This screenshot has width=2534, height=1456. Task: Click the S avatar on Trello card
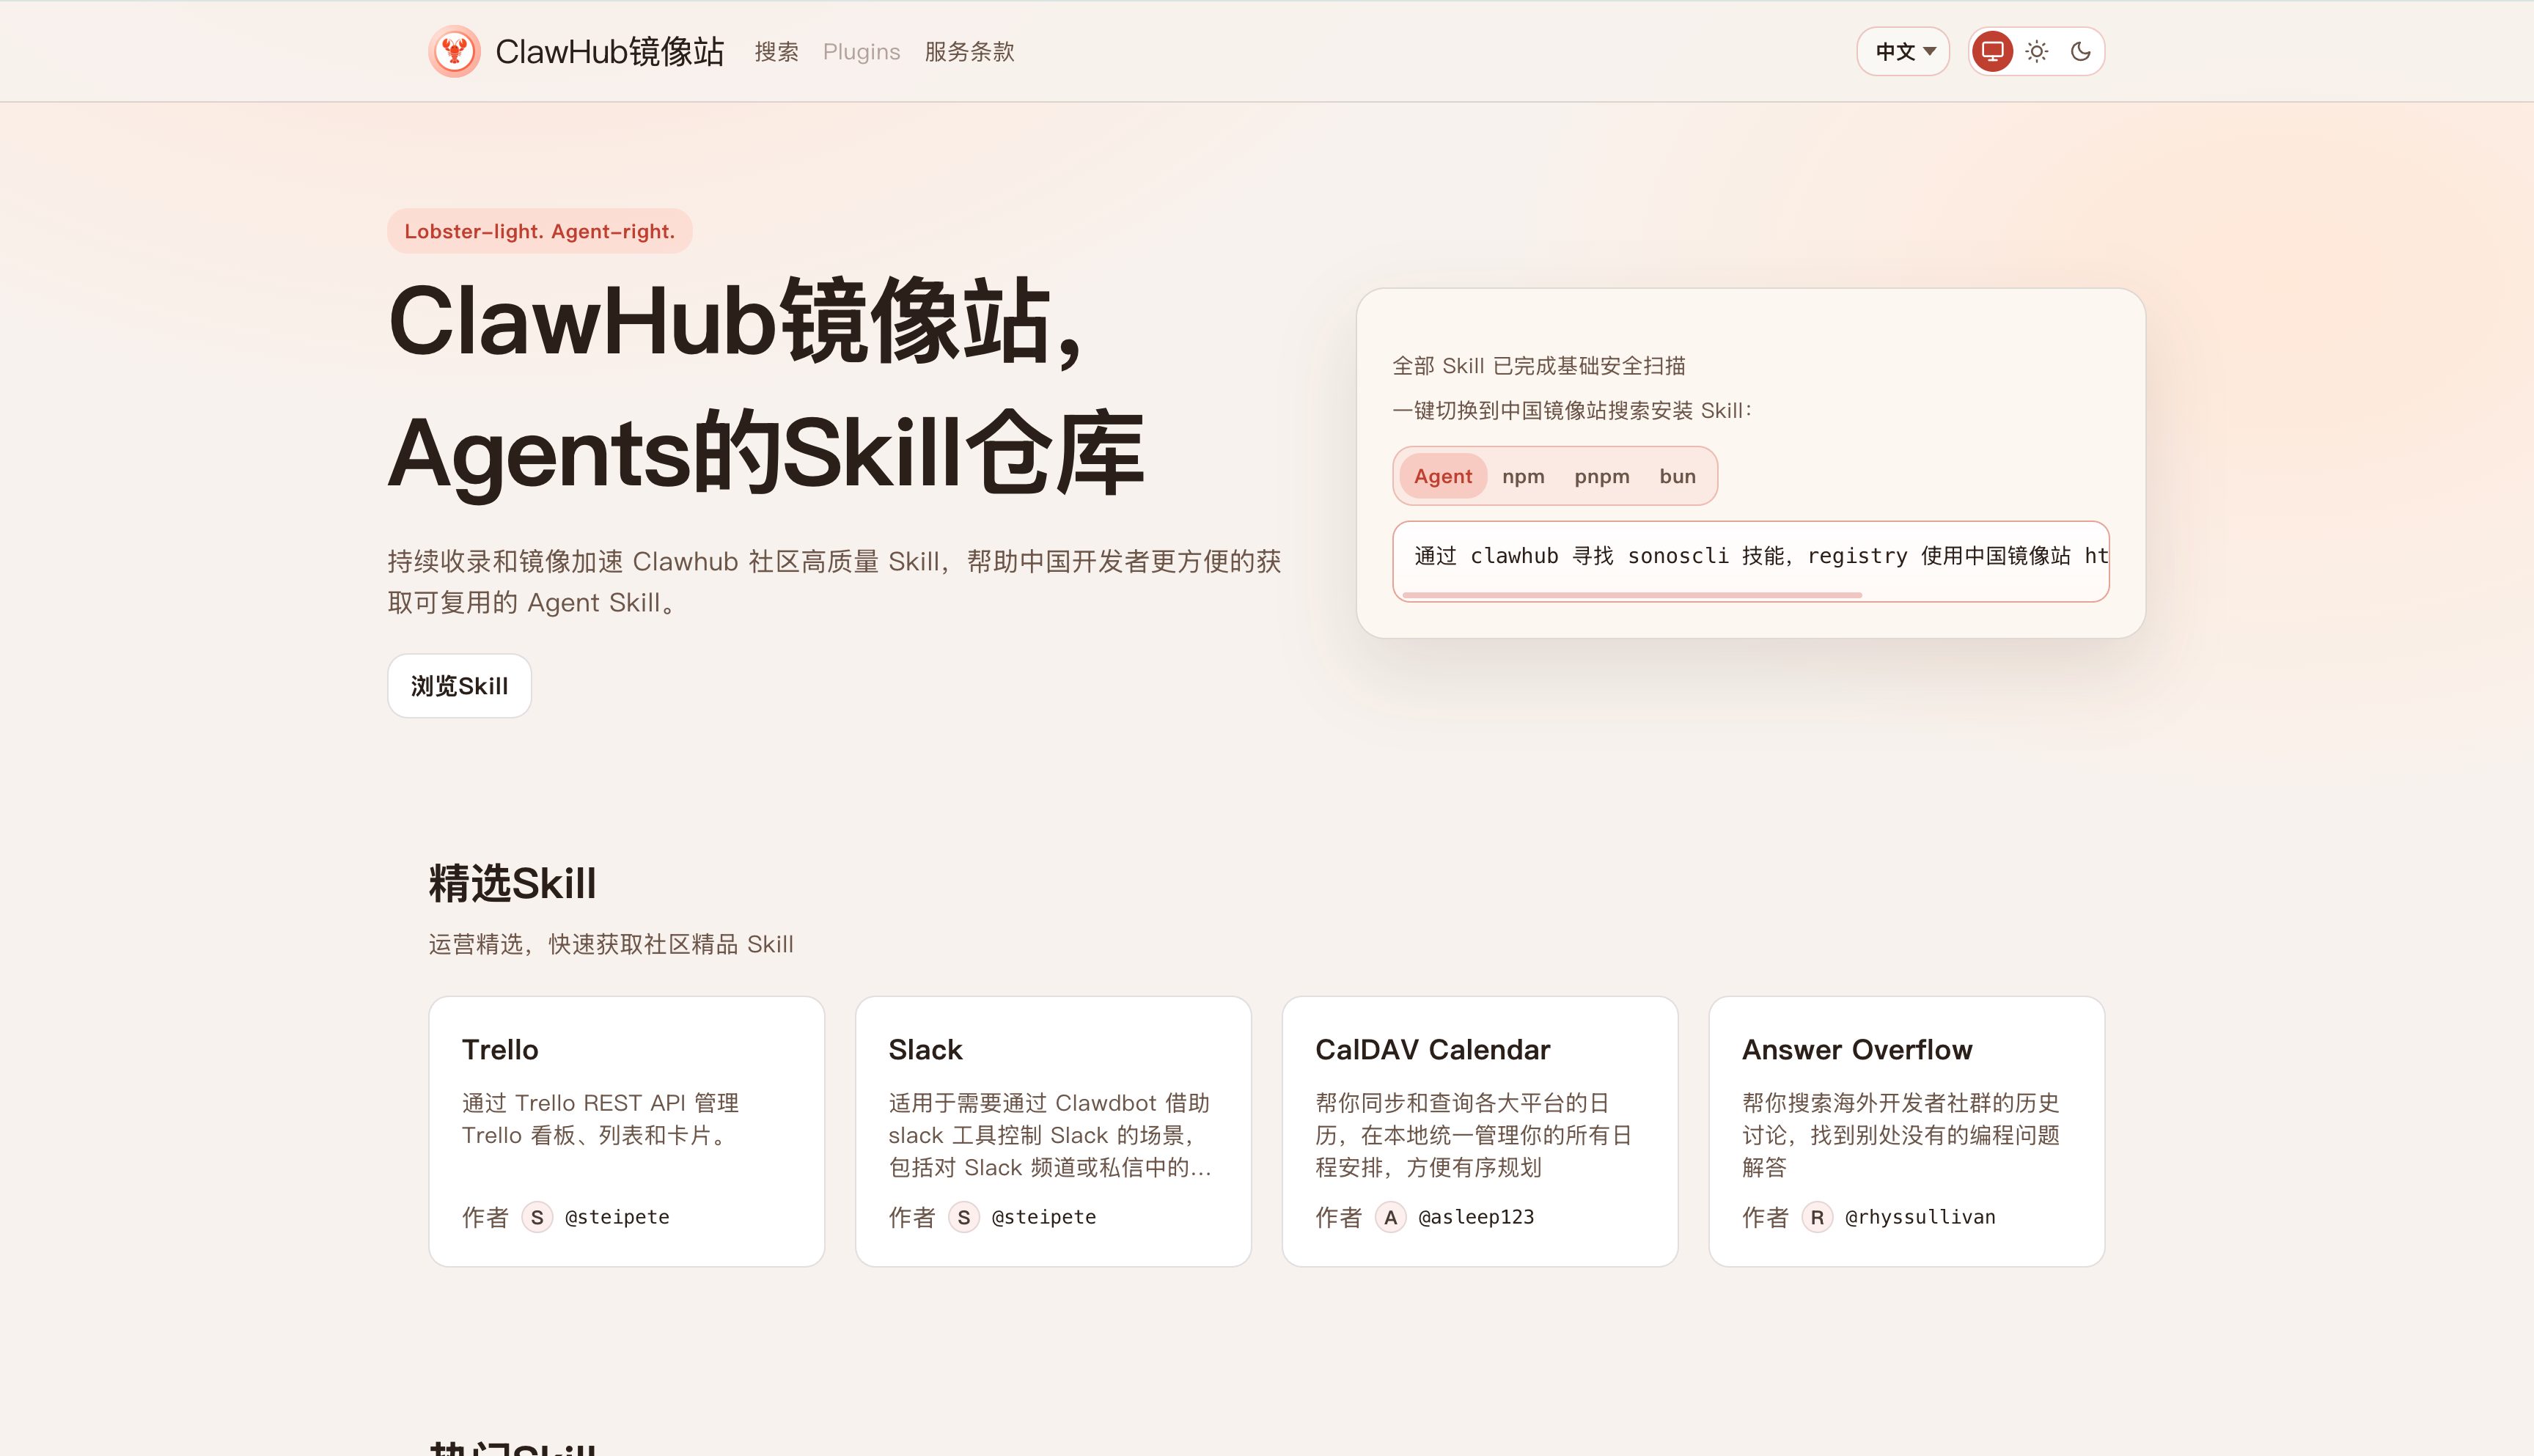[x=537, y=1217]
